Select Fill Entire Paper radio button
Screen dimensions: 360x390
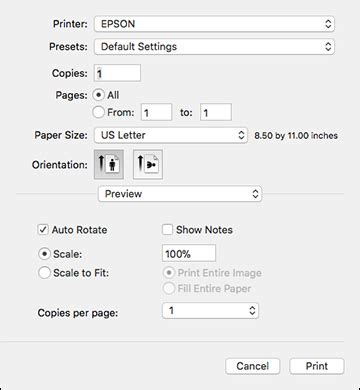click(x=169, y=289)
